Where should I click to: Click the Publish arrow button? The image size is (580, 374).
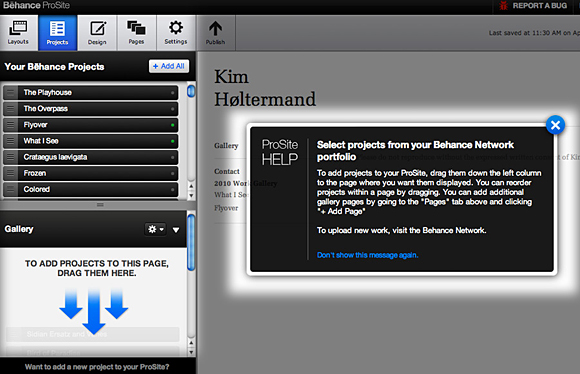point(215,33)
